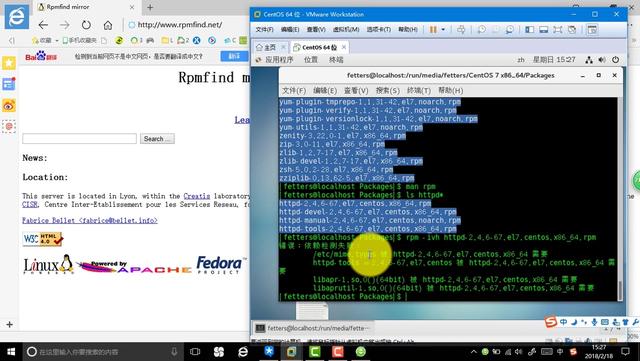The height and width of the screenshot is (361, 640).
Task: Open the Windows Start menu
Action: coord(11,352)
